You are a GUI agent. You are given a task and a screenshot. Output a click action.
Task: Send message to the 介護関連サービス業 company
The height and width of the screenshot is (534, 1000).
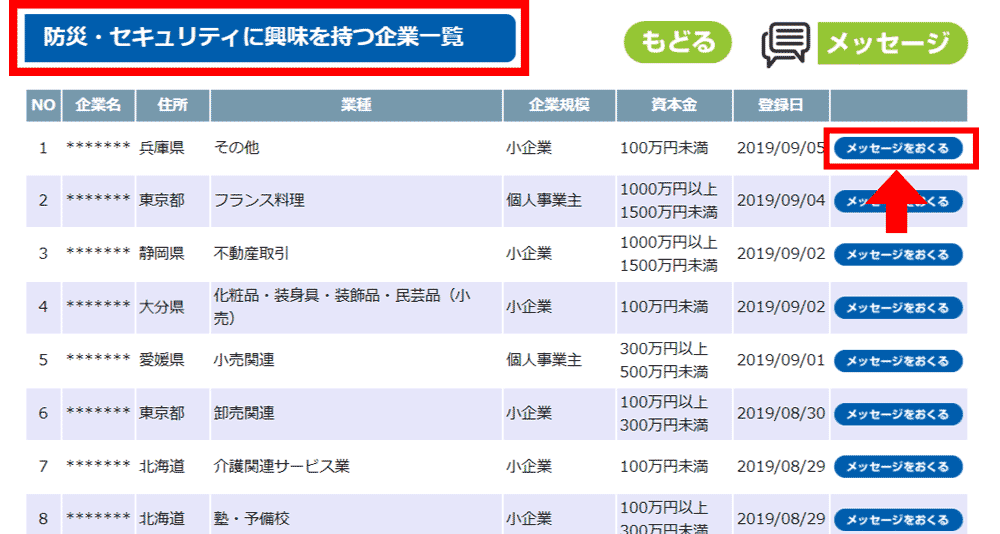coord(897,467)
